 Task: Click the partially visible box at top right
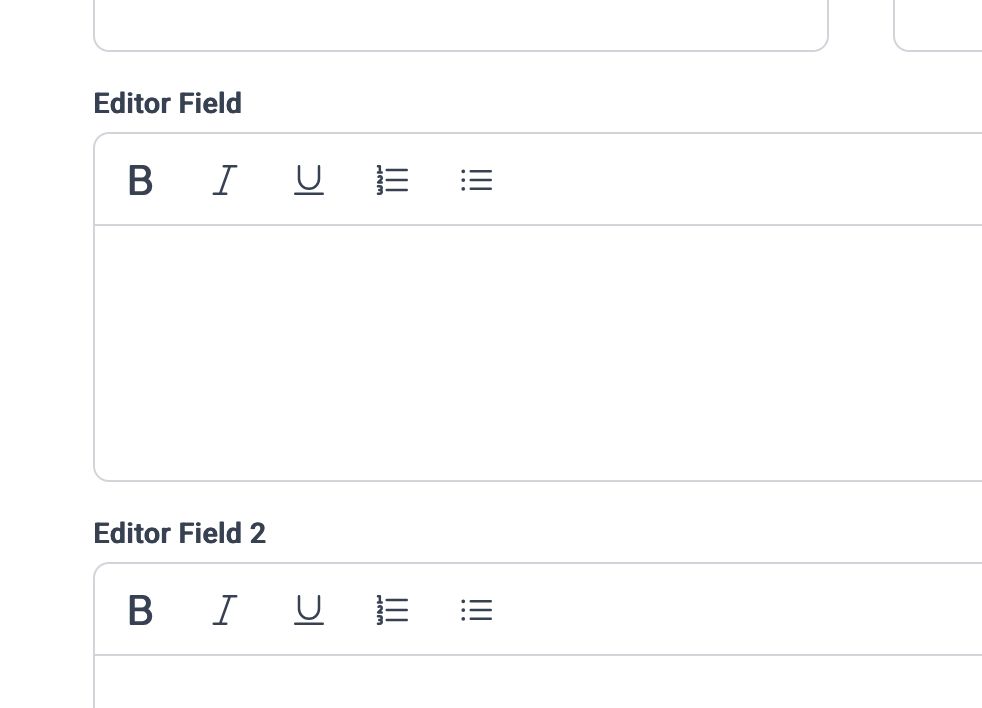pos(938,25)
